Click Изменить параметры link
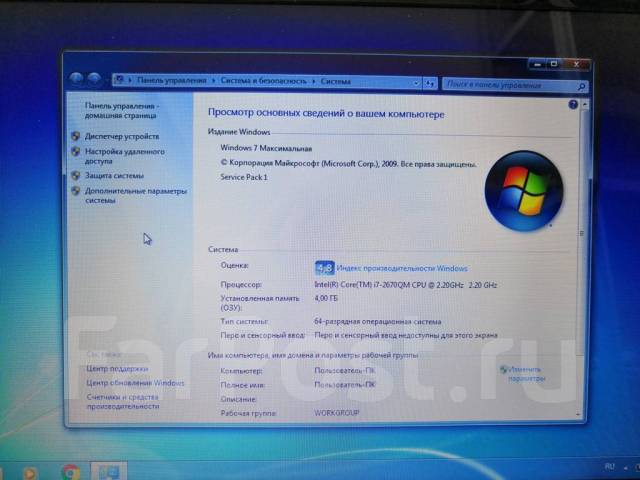640x480 pixels. point(526,374)
